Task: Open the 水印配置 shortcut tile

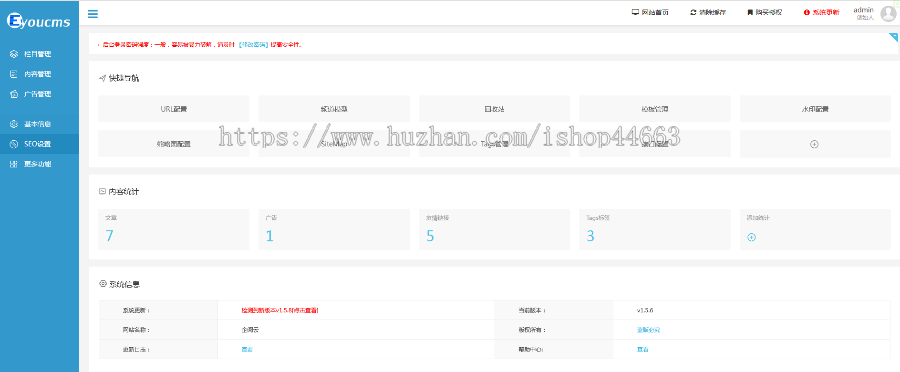Action: click(815, 108)
